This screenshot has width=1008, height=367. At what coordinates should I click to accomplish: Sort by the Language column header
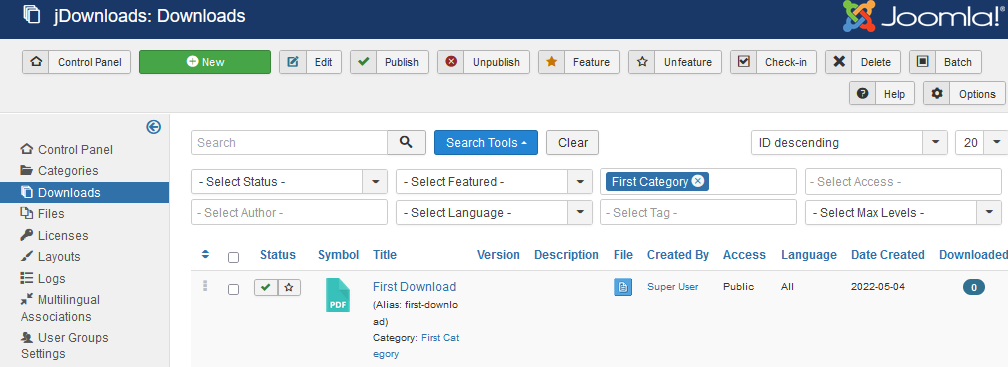pos(809,255)
